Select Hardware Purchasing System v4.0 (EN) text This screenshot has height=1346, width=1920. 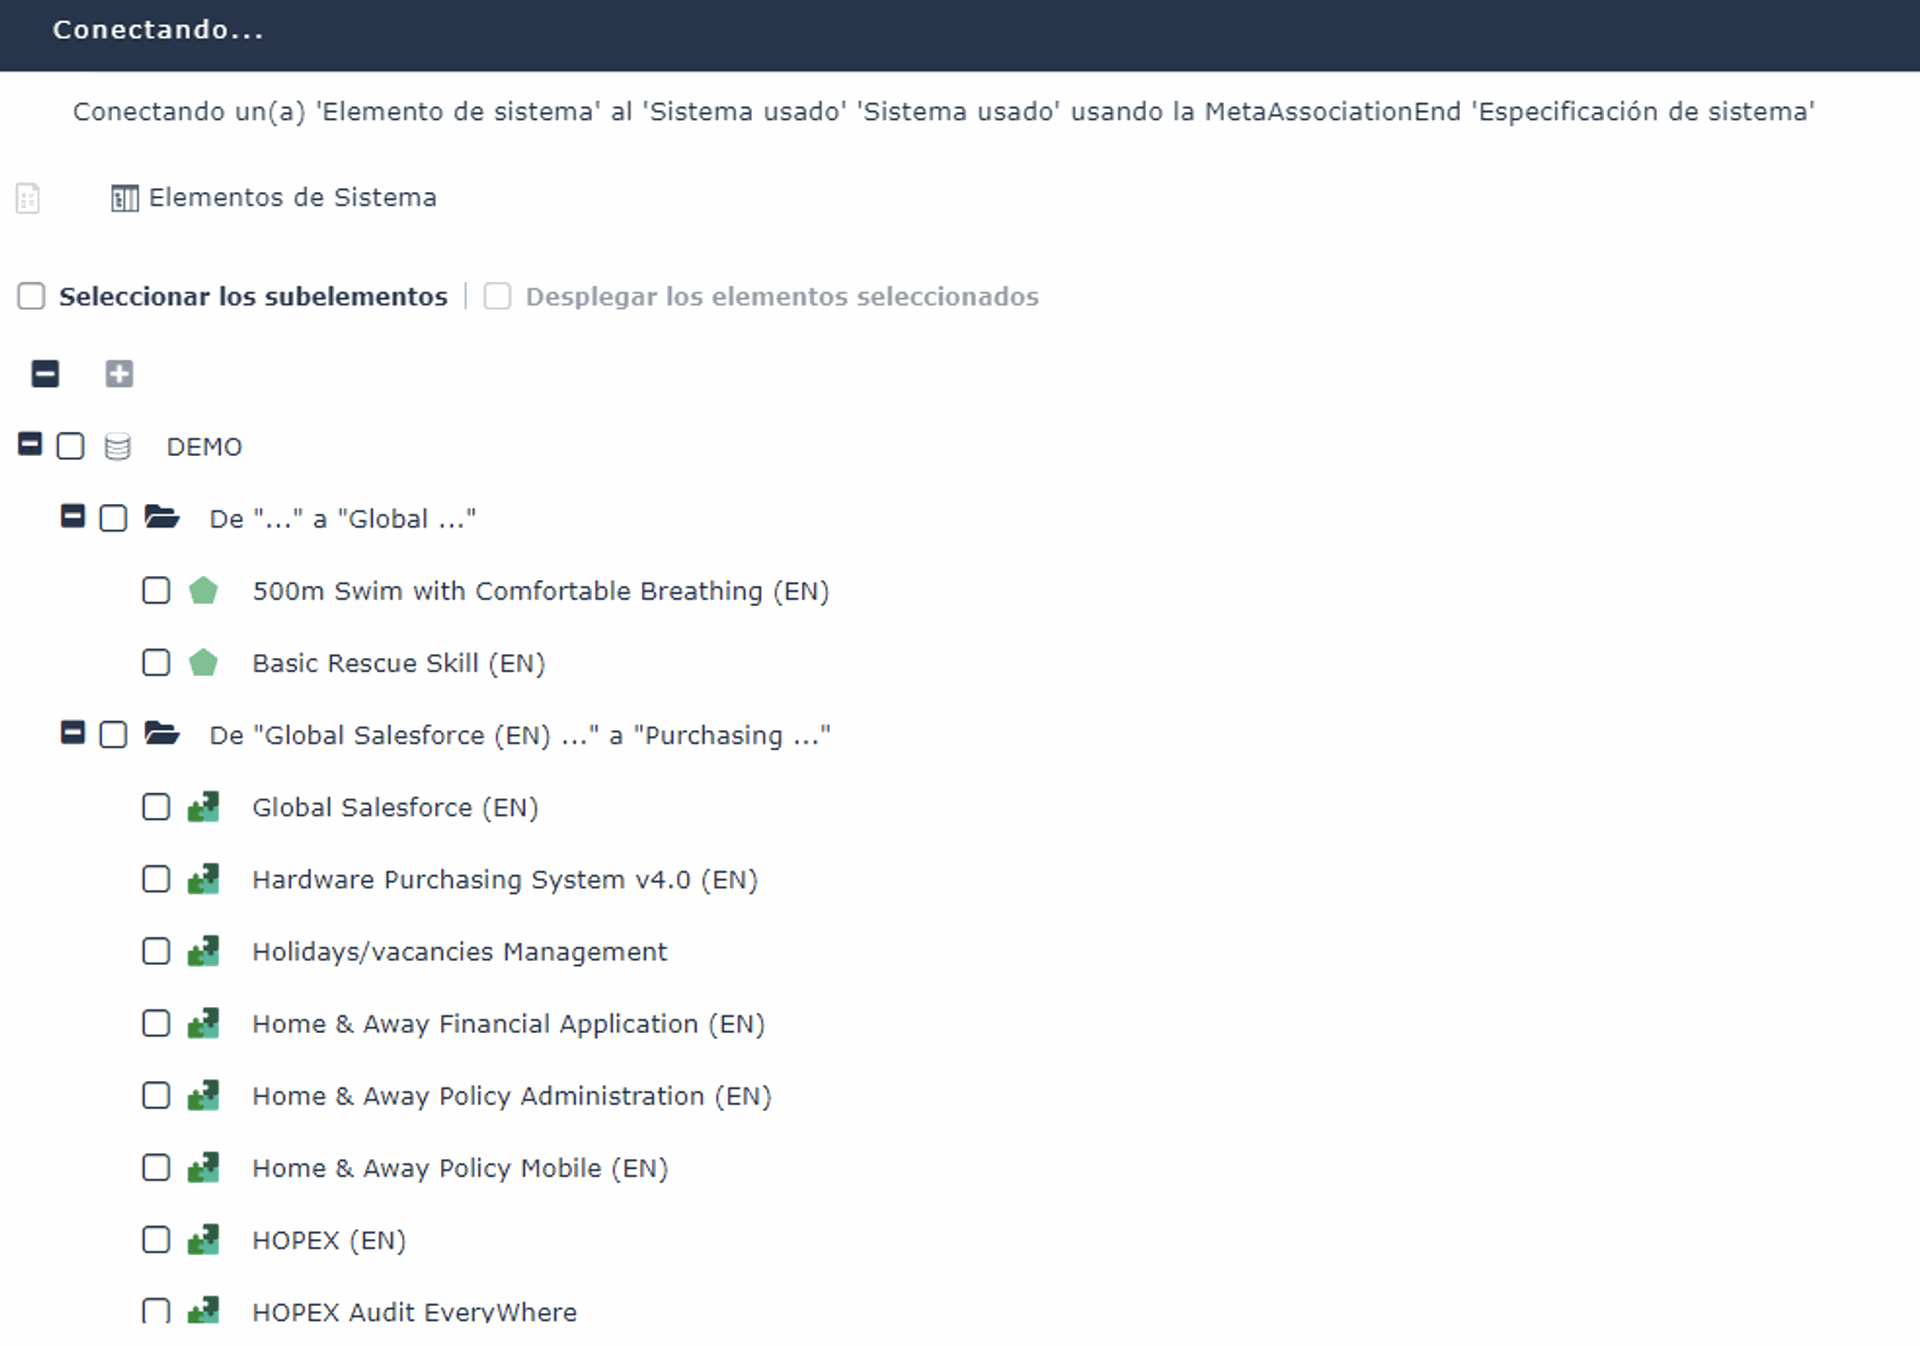505,879
